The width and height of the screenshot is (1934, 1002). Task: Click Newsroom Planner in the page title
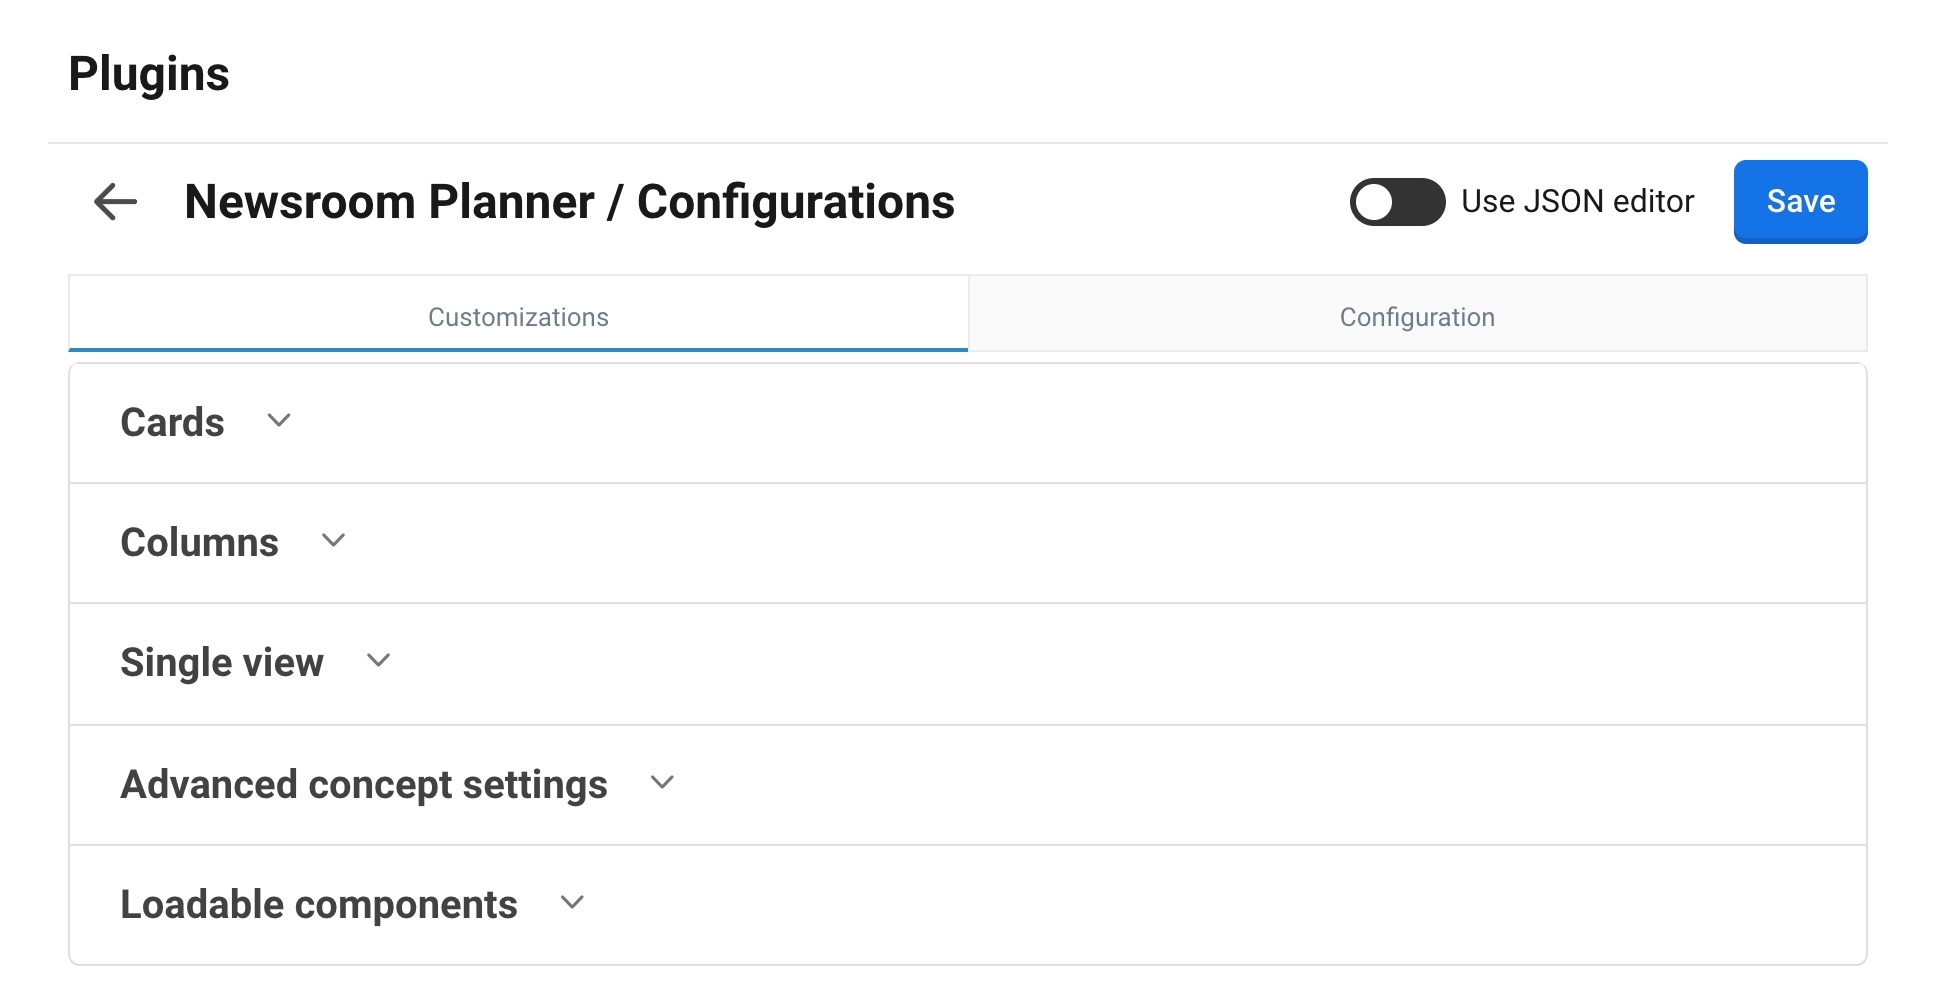click(x=389, y=202)
